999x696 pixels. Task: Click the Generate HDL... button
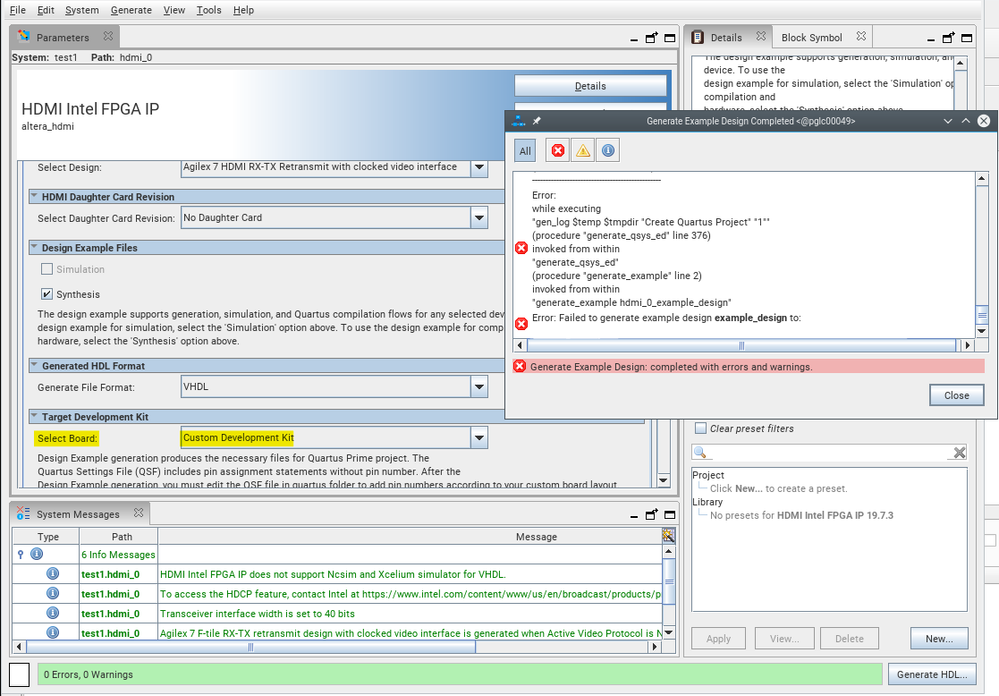pos(931,674)
